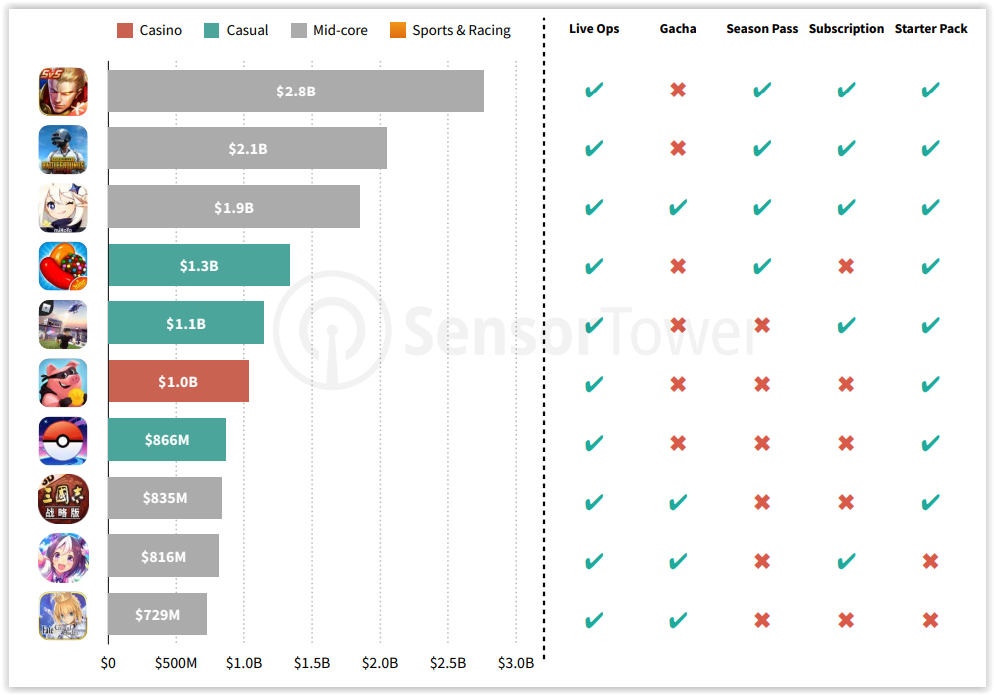Click the red $1.0B Casino bar

pos(178,382)
